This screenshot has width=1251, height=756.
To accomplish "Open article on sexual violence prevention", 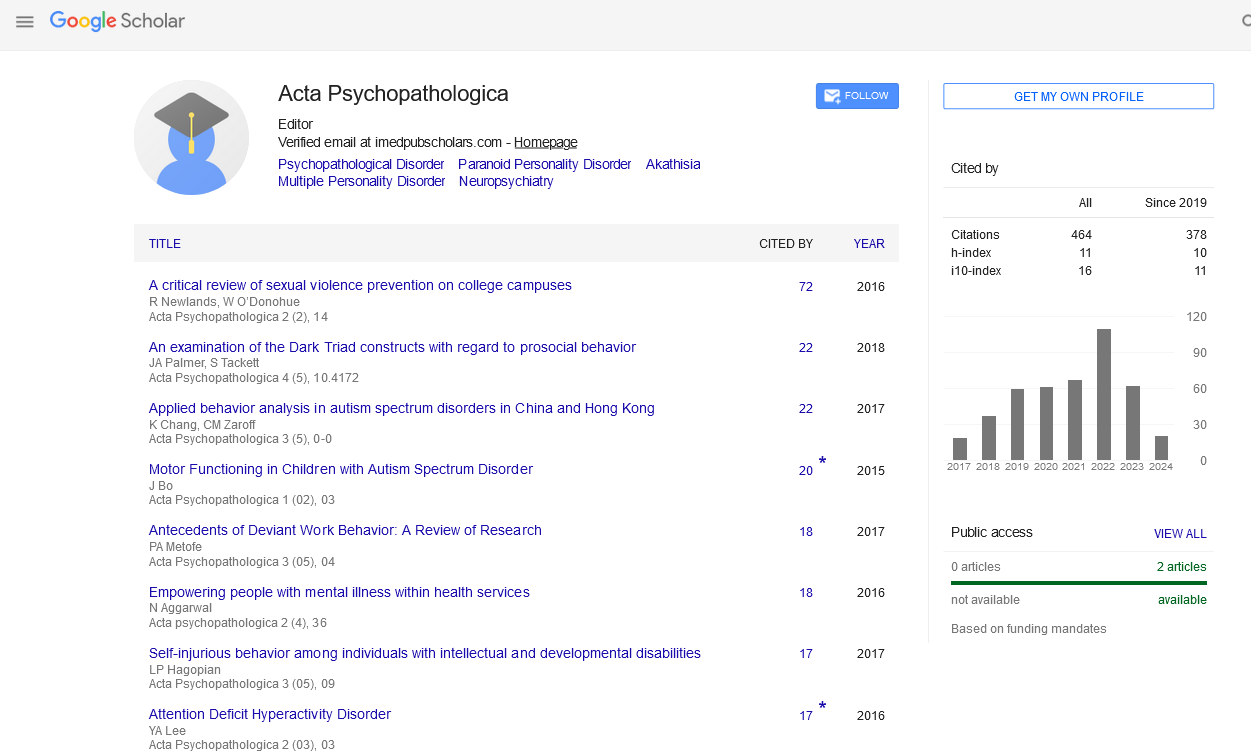I will tap(360, 285).
